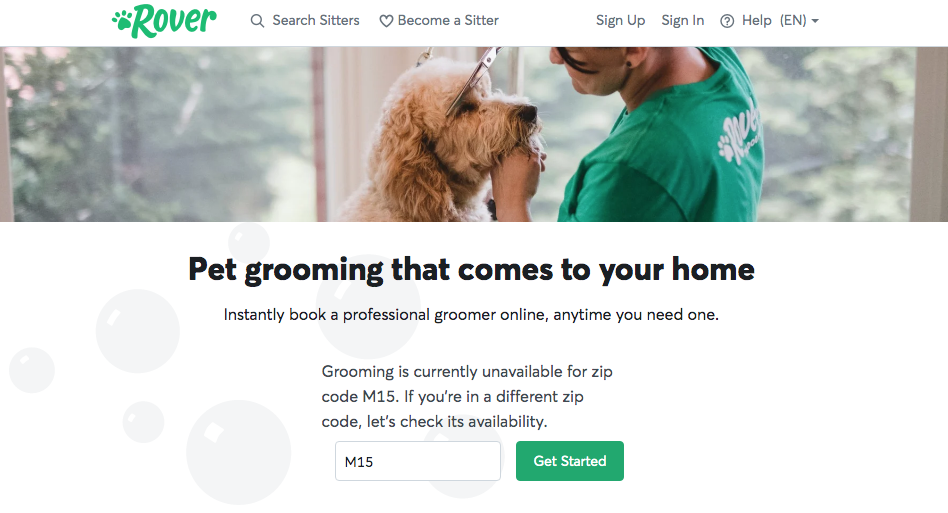Click the magnifying glass search icon

258,21
